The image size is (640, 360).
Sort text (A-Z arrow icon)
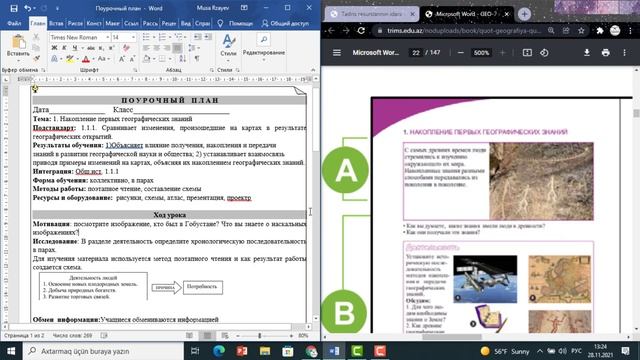[x=182, y=59]
